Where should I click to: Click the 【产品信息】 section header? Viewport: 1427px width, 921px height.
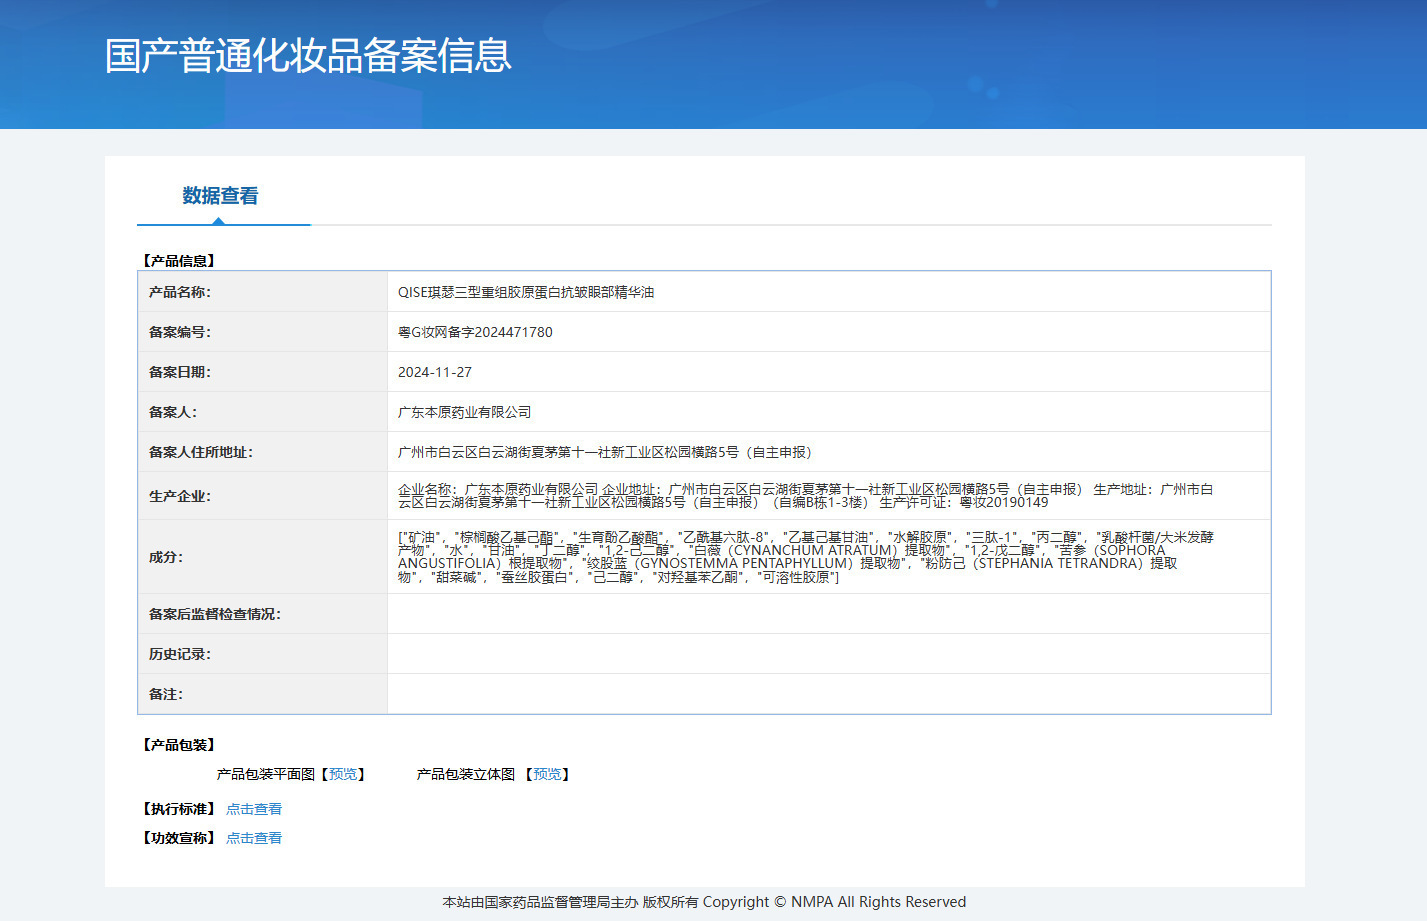(x=179, y=261)
